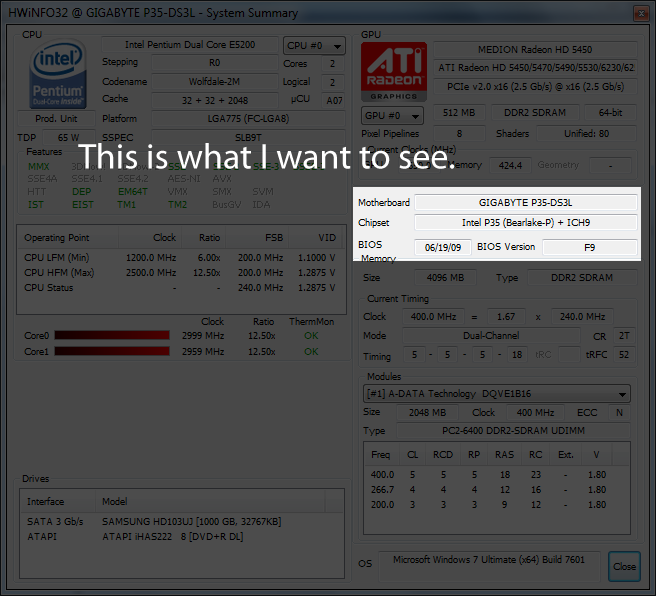Image resolution: width=656 pixels, height=596 pixels.
Task: Click the BIOS date field 06/19/09
Action: 442,247
